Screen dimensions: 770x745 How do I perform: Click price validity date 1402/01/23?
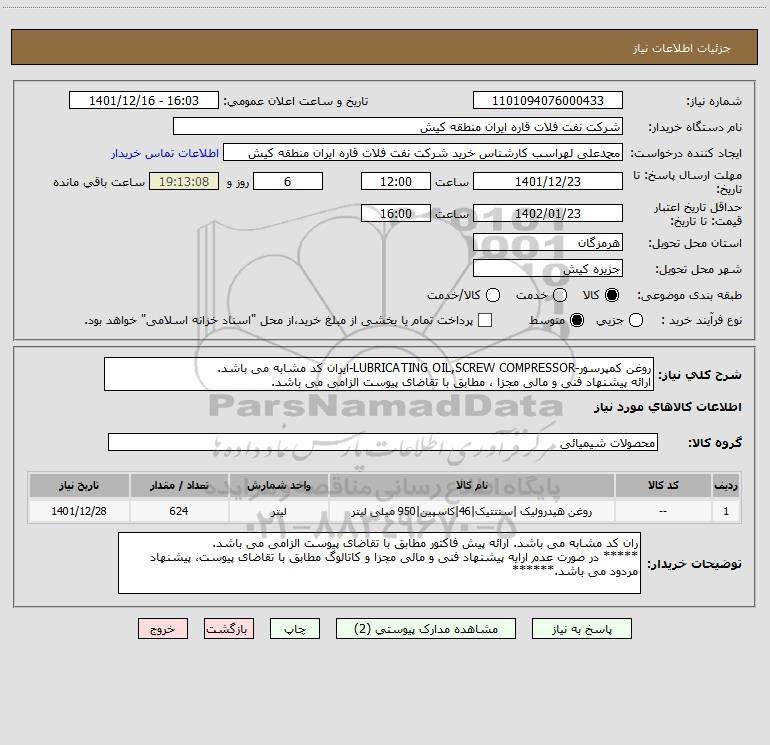[x=548, y=213]
